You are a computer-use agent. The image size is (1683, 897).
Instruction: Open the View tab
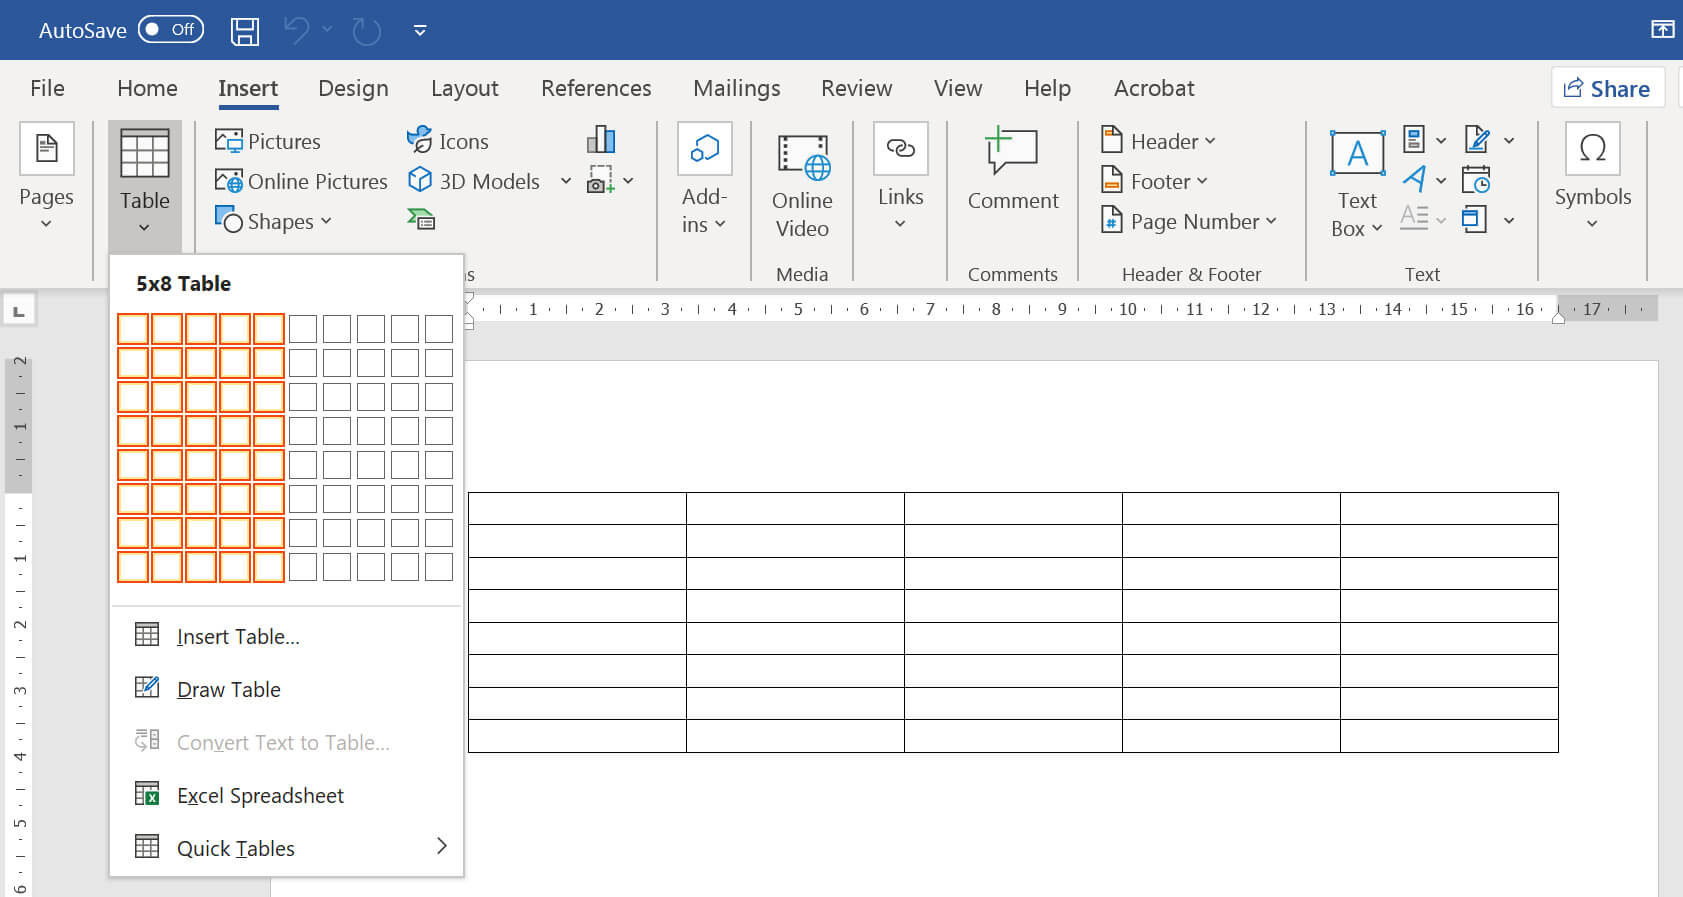pyautogui.click(x=958, y=88)
